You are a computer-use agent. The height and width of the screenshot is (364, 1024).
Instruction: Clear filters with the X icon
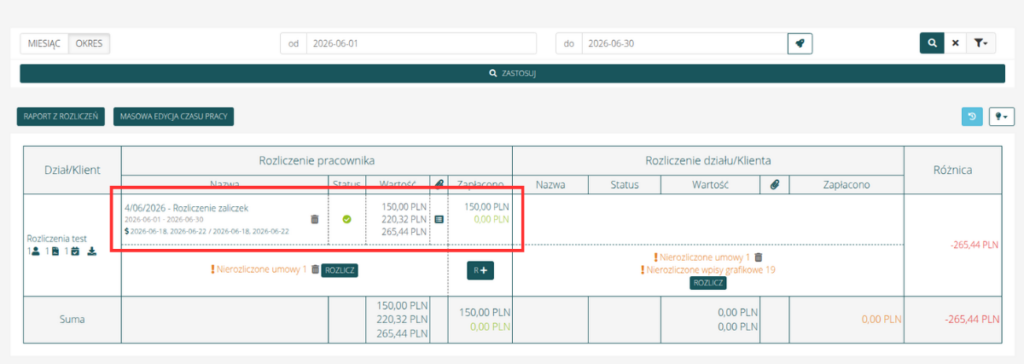point(955,43)
